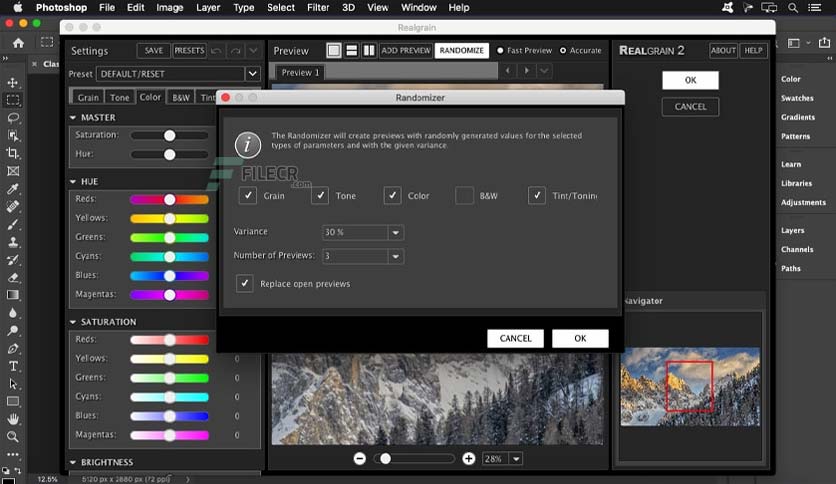Screen dimensions: 836x484
Task: Select the Eyedropper tool
Action: coord(13,189)
